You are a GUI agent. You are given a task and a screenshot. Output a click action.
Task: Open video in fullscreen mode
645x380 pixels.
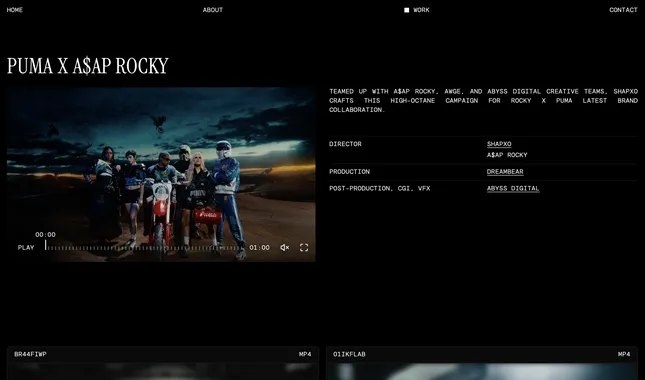tap(304, 248)
